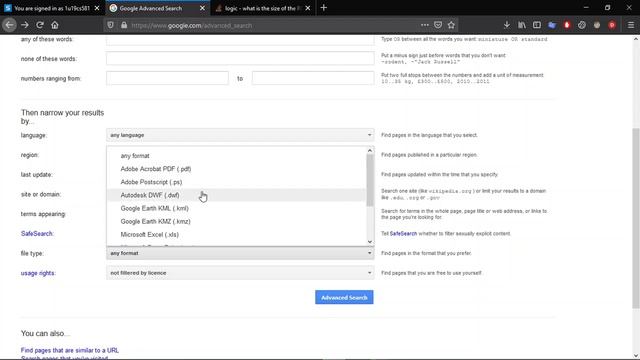Click the page vertical scrollbar thumb
This screenshot has height=360, width=640.
(x=636, y=218)
